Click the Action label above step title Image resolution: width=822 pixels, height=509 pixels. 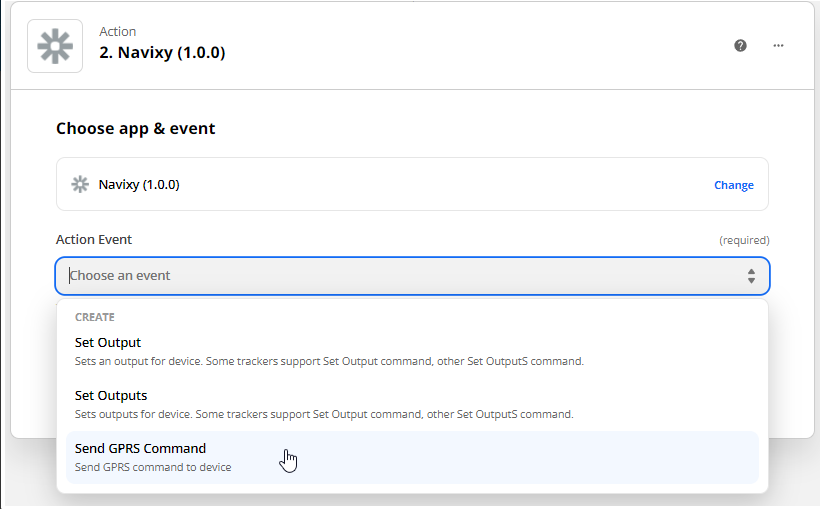click(x=117, y=31)
